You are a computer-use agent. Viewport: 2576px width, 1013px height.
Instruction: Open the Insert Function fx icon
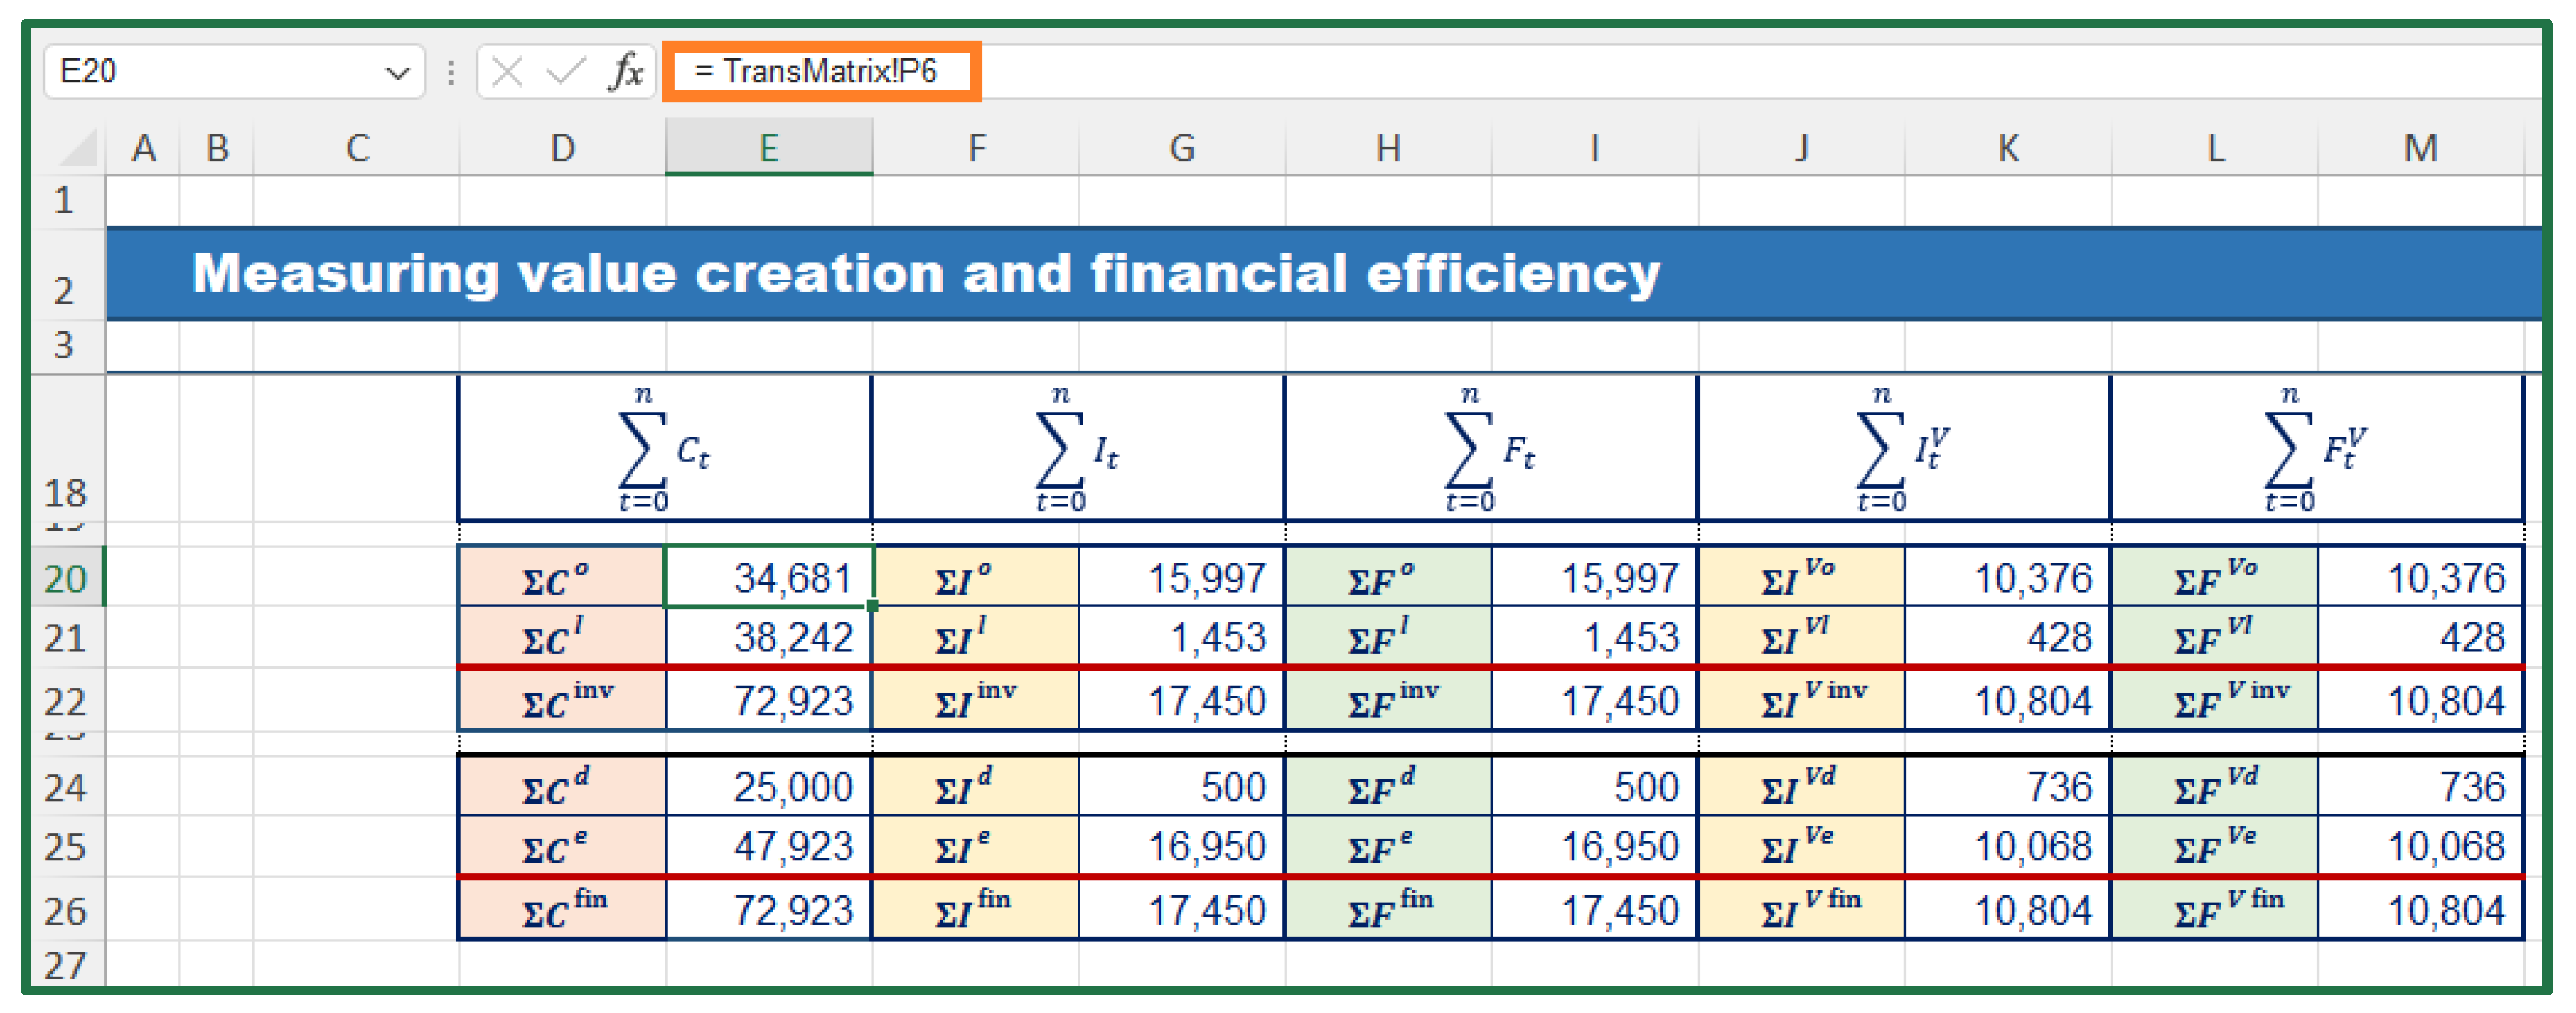pyautogui.click(x=626, y=72)
